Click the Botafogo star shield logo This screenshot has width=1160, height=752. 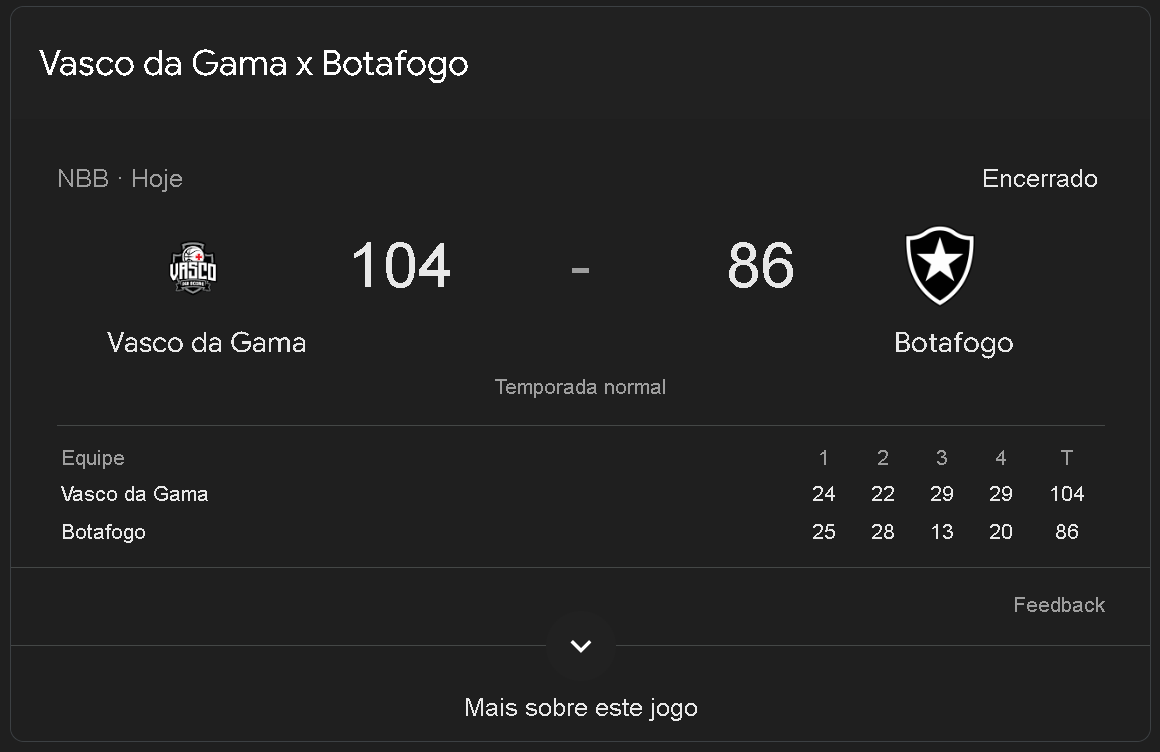click(939, 265)
